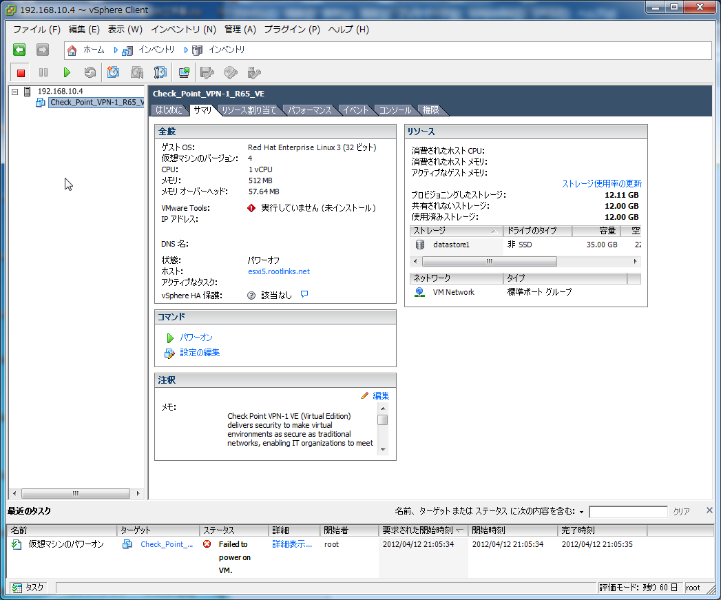Image resolution: width=721 pixels, height=600 pixels.
Task: Open the Home icon in the navigation bar
Action: (72, 50)
